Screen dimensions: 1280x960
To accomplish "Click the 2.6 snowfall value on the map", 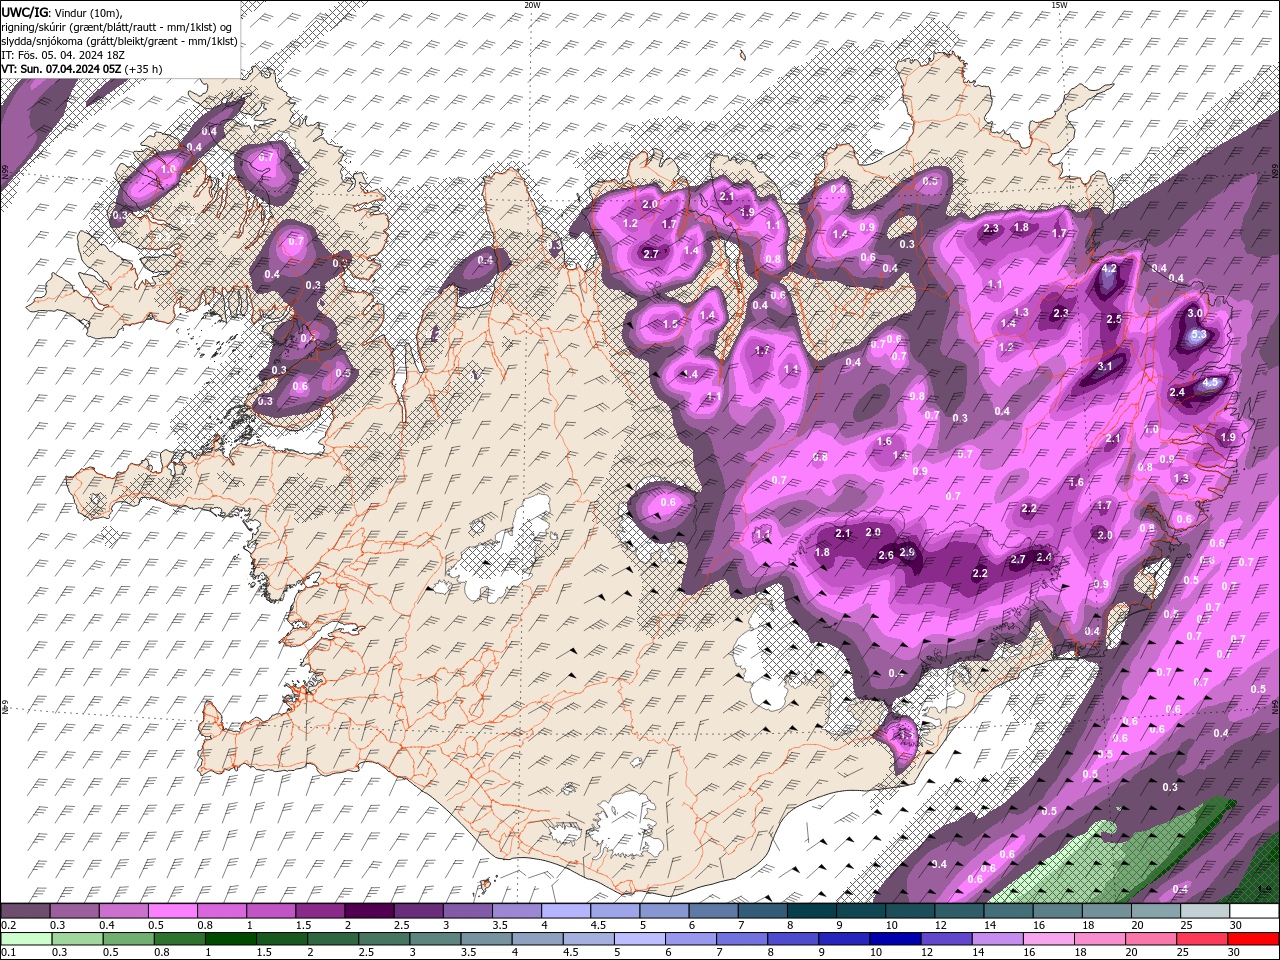I will pos(885,556).
